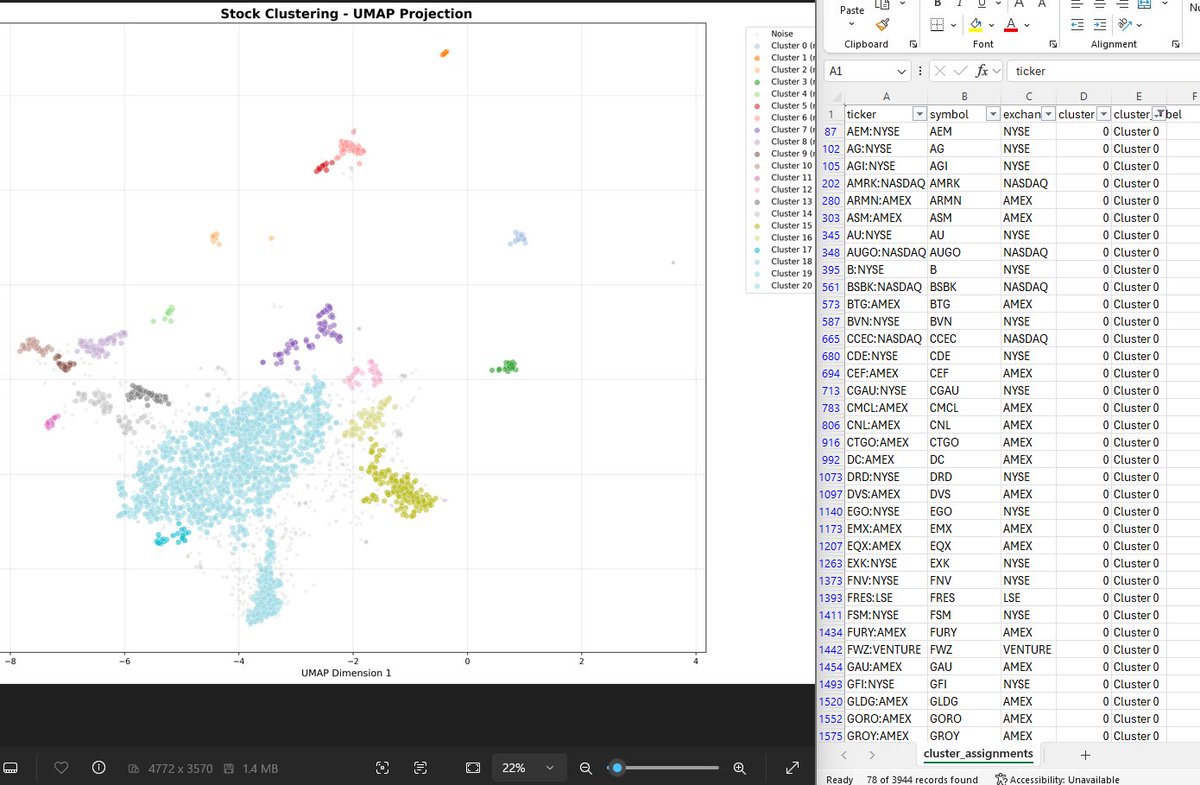1200x785 pixels.
Task: Add a new sheet with plus button
Action: point(1086,755)
